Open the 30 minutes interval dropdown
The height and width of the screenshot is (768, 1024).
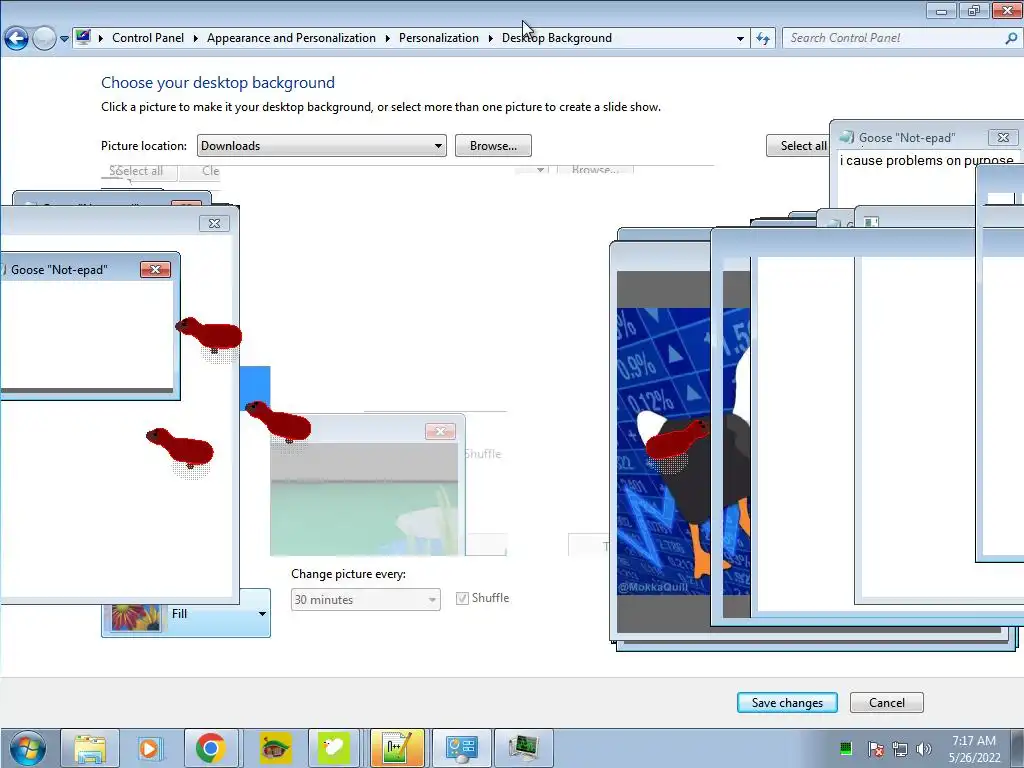pos(365,600)
